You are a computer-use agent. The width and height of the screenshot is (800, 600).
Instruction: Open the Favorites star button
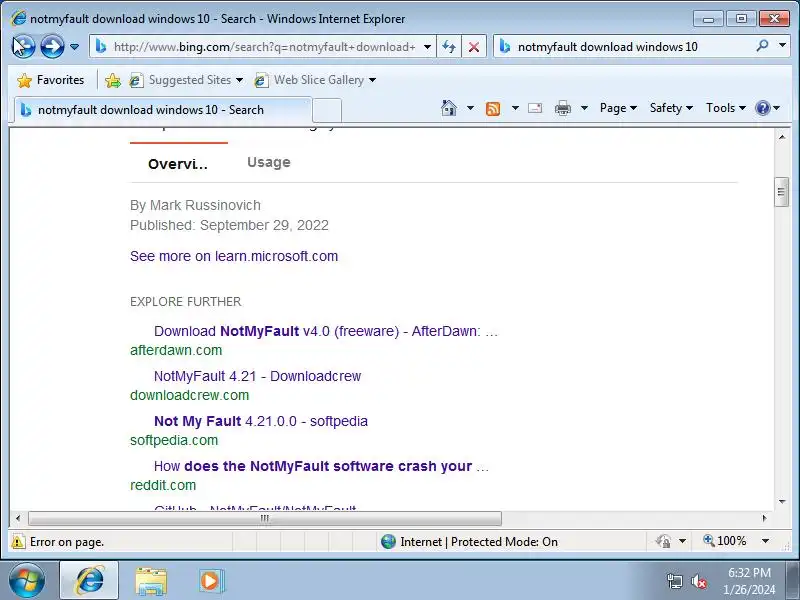(x=50, y=80)
